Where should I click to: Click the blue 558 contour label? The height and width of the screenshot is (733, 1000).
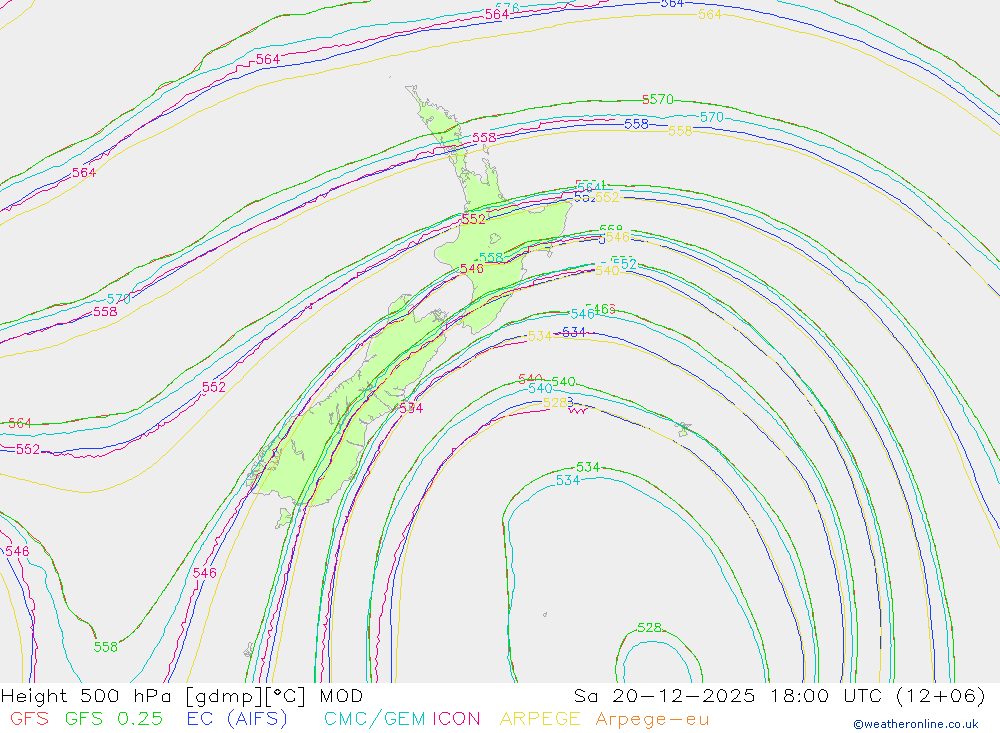[636, 124]
